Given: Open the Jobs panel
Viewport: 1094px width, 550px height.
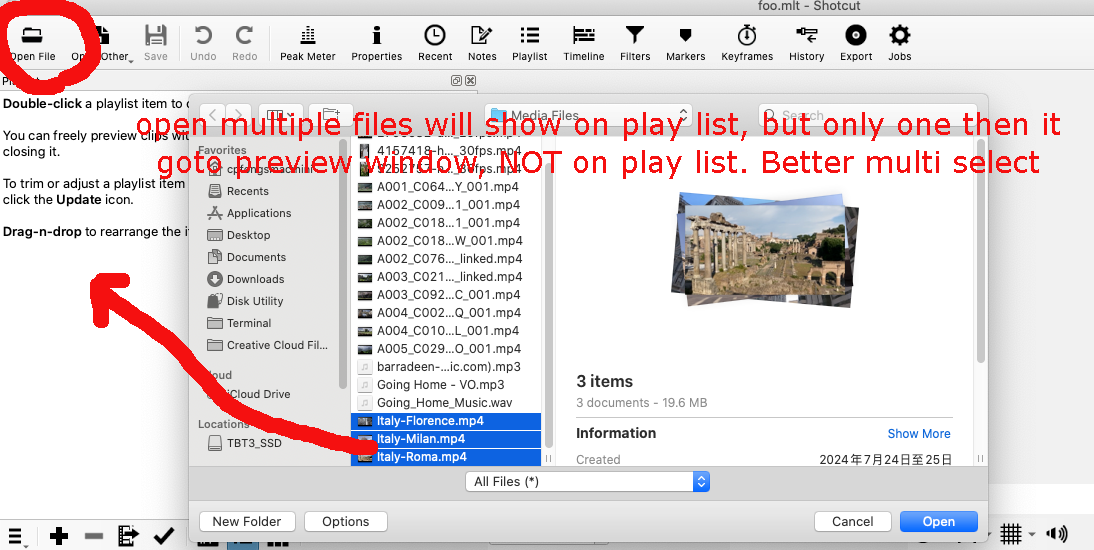Looking at the screenshot, I should (x=899, y=43).
